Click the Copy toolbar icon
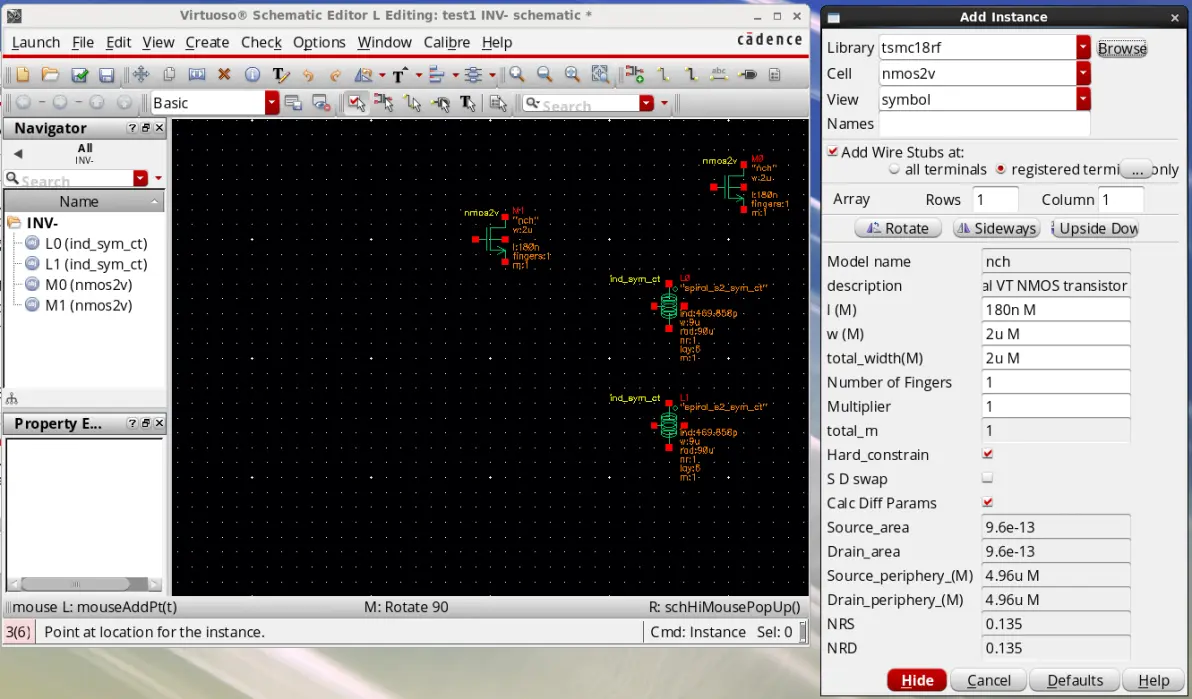The height and width of the screenshot is (699, 1192). tap(169, 75)
